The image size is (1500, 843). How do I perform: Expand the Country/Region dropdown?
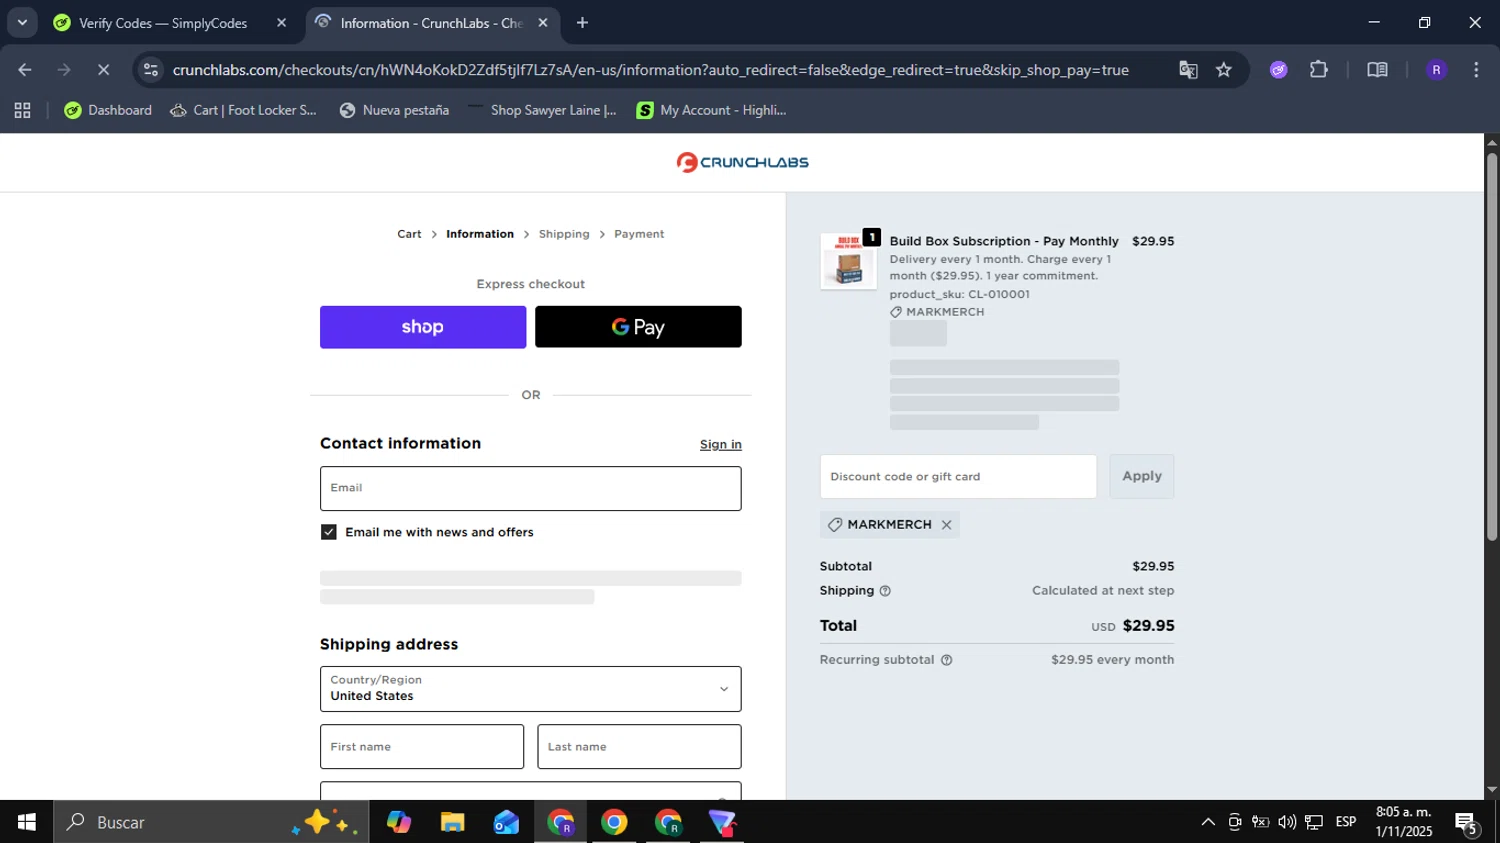[530, 689]
